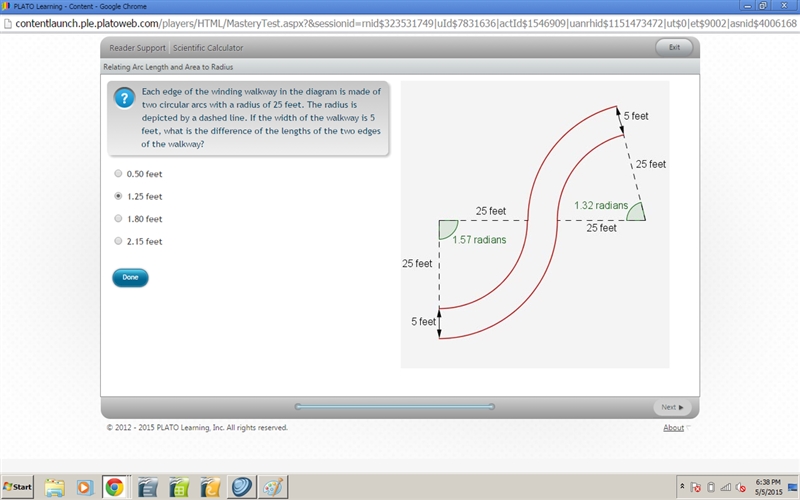
Task: Click the show desktop tray icon
Action: tap(793, 487)
